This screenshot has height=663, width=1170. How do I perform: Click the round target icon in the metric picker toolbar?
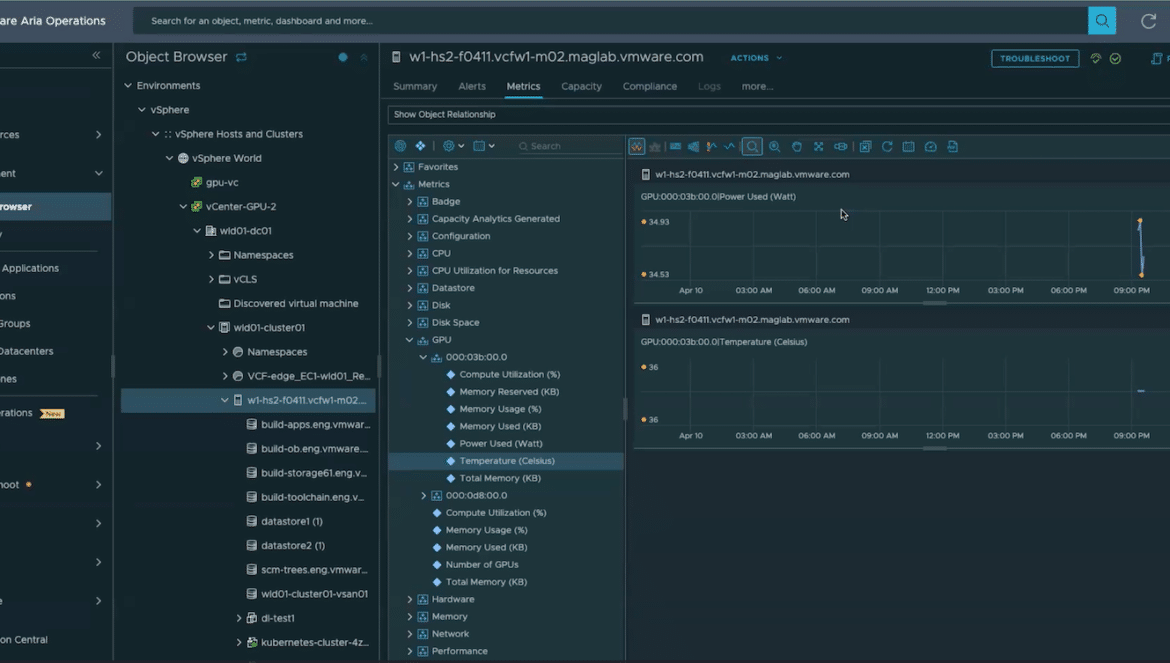401,146
